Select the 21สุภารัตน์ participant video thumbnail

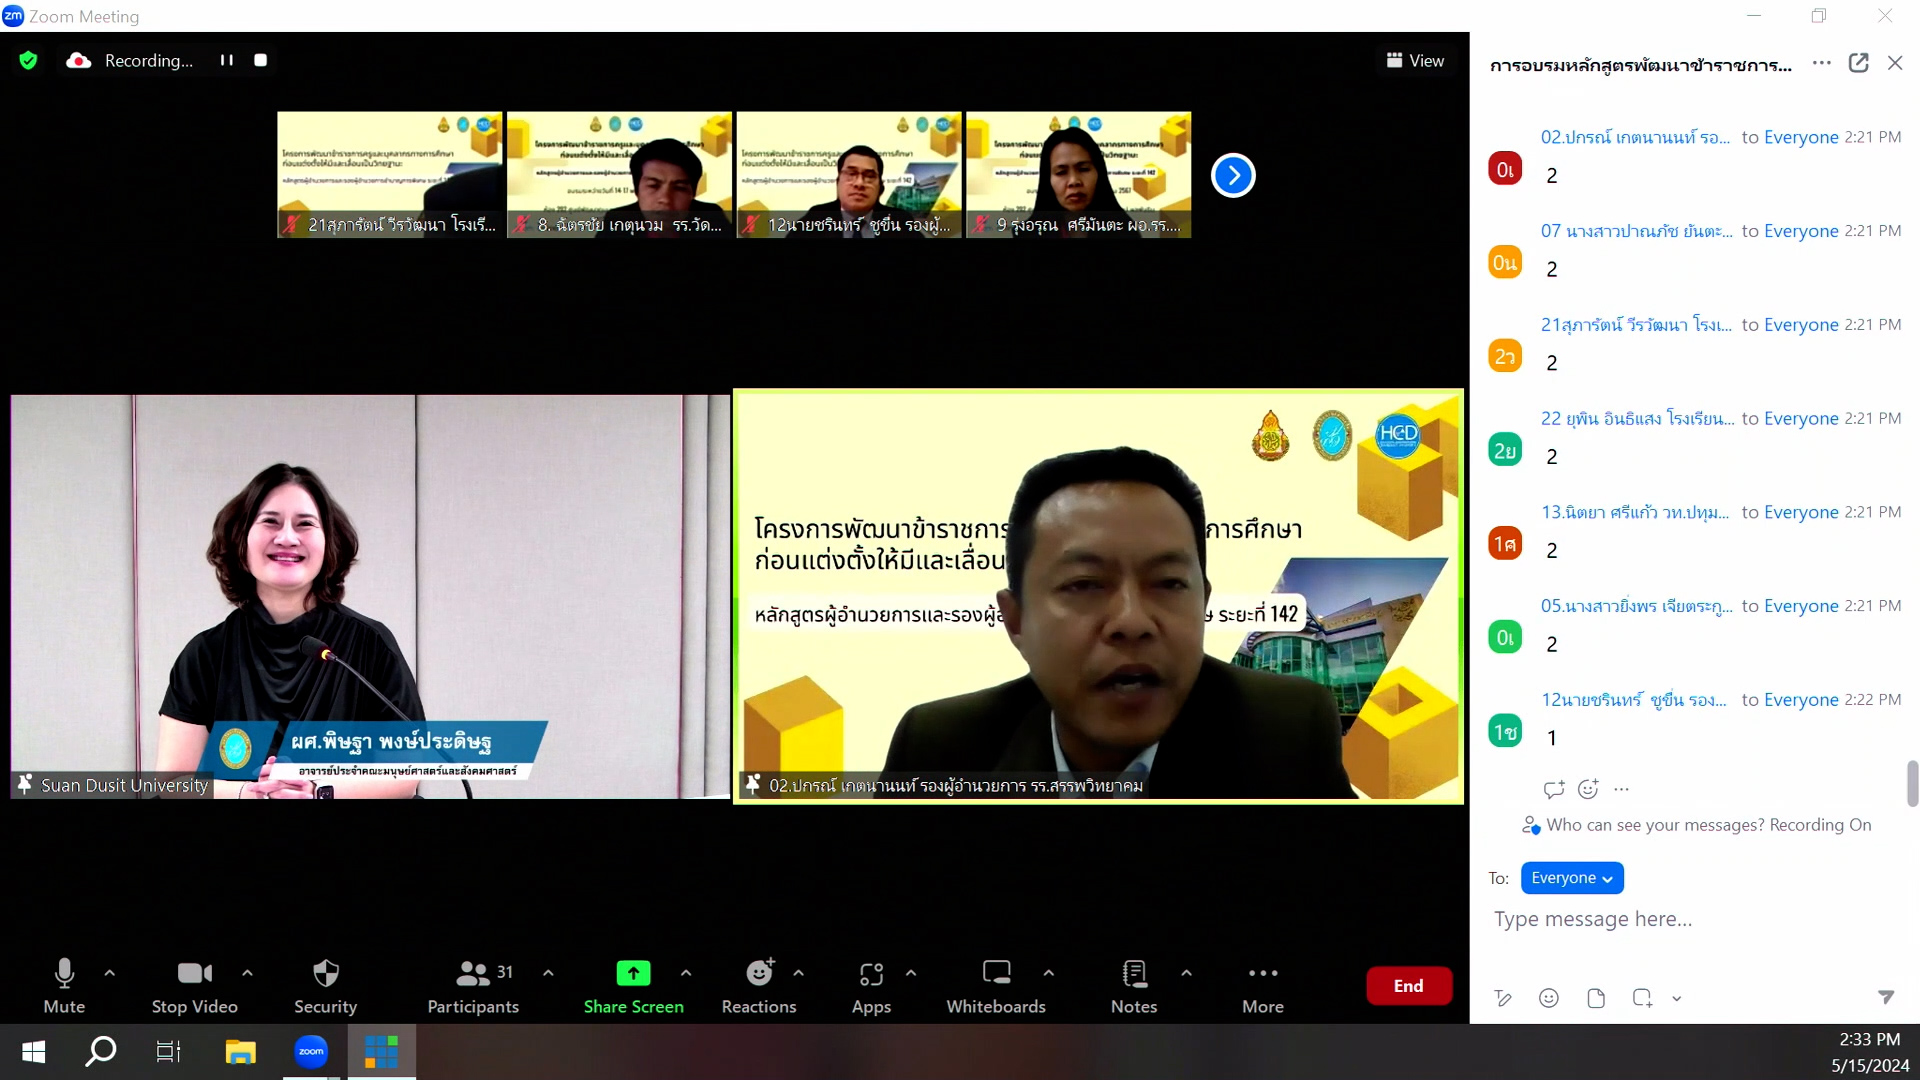[390, 175]
